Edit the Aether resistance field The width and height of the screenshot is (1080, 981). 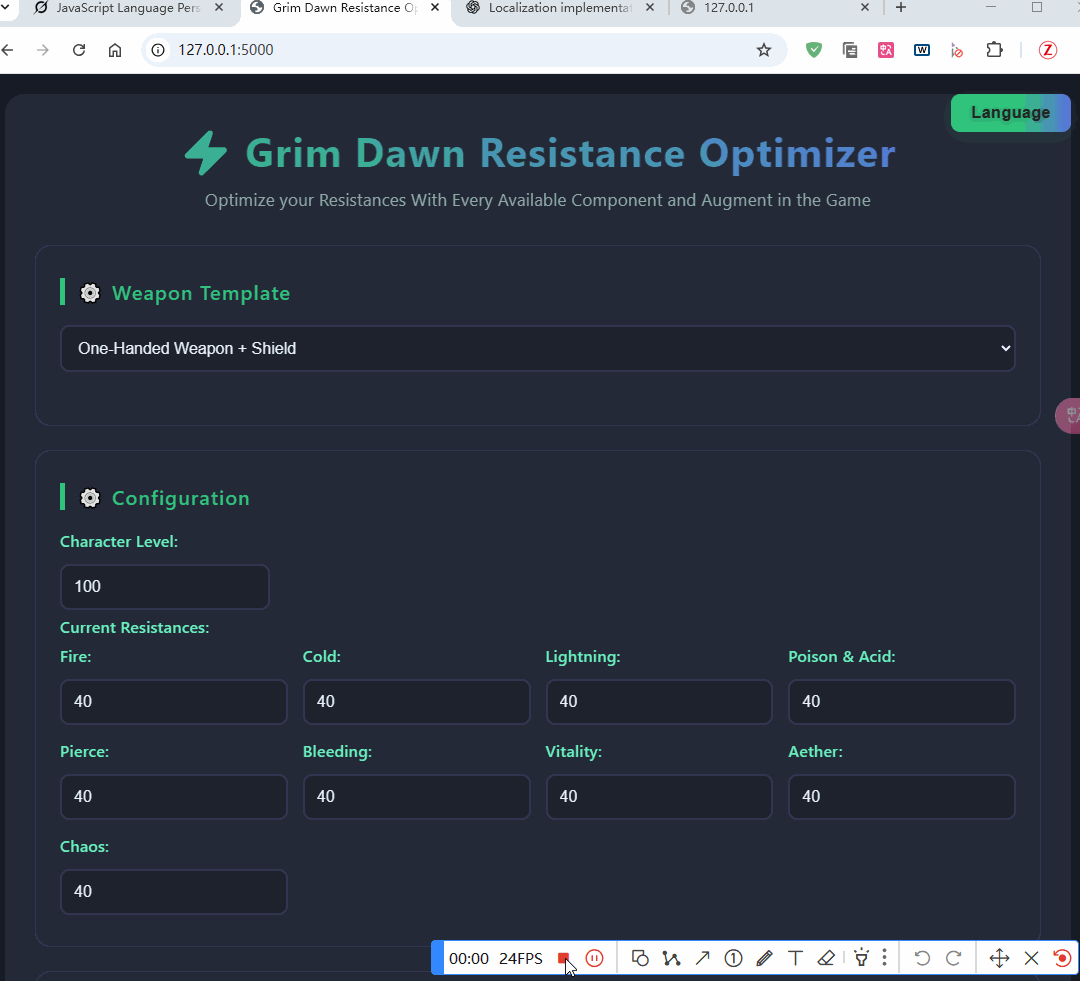tap(902, 797)
